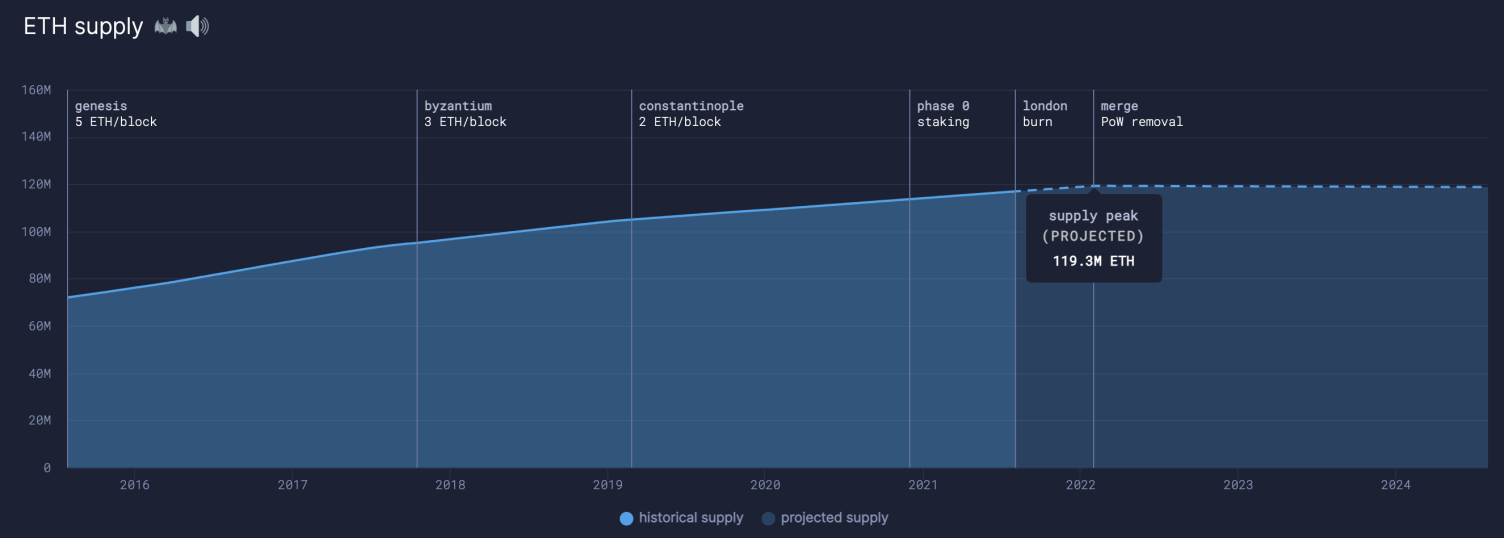Click the 2023 x-axis label
The height and width of the screenshot is (538, 1504).
click(1238, 485)
